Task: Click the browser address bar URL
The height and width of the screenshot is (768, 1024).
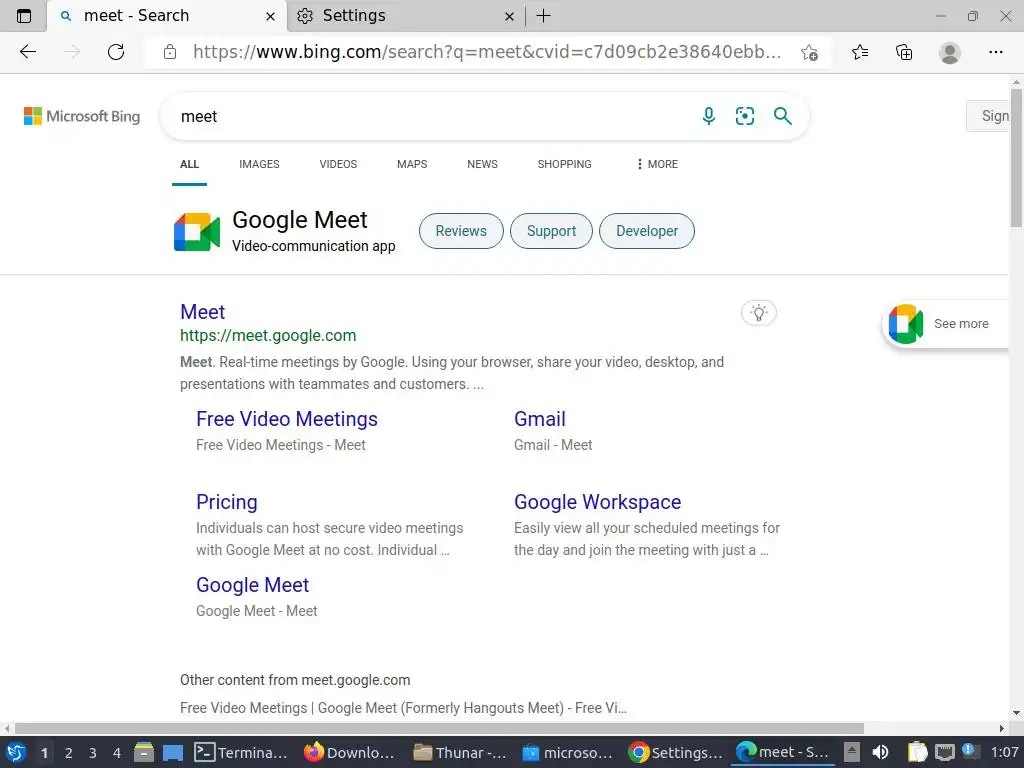Action: (487, 52)
